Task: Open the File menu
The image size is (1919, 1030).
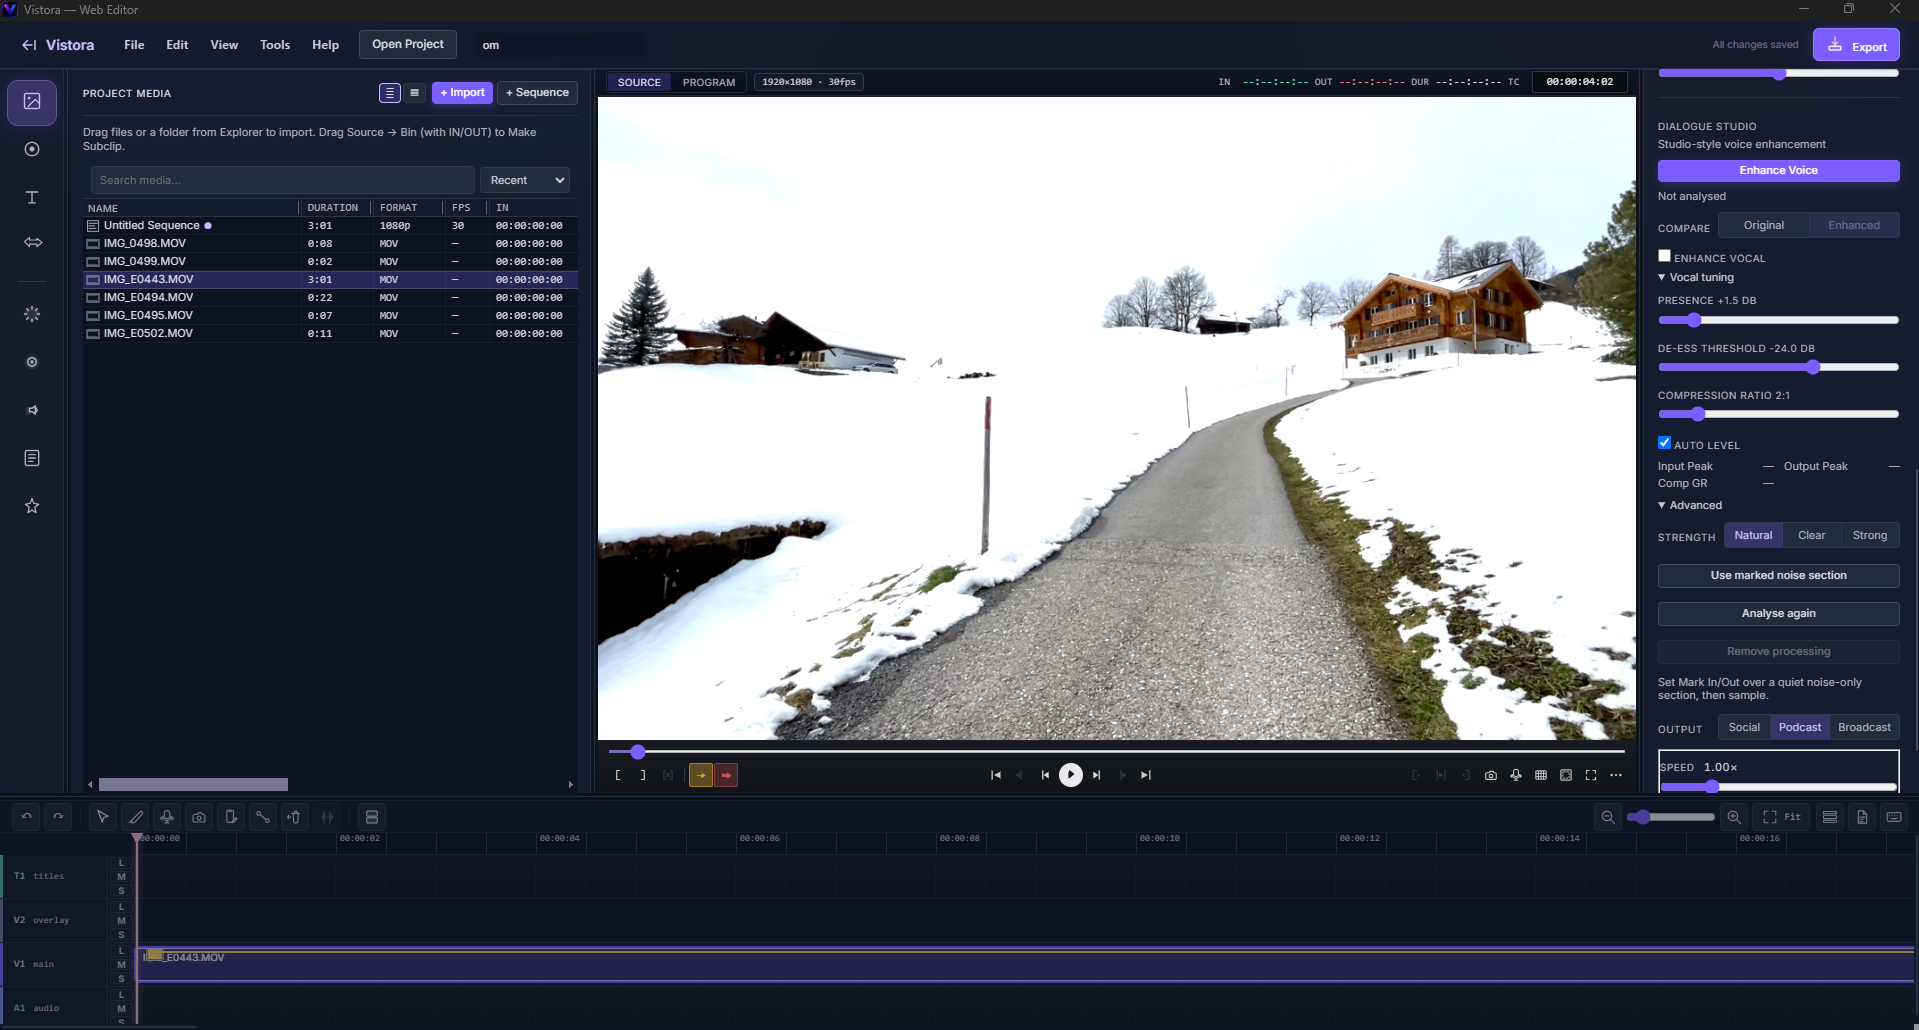Action: coord(134,45)
